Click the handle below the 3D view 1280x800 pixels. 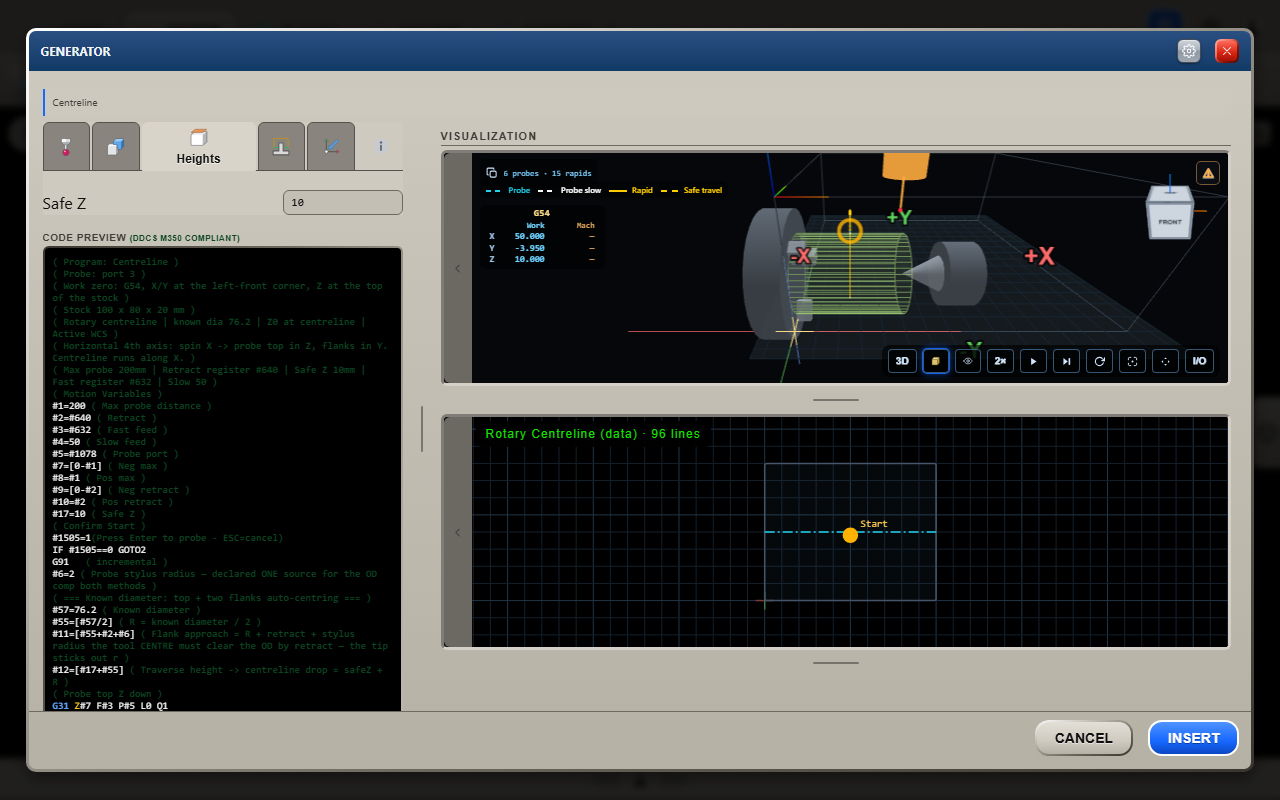pyautogui.click(x=836, y=399)
